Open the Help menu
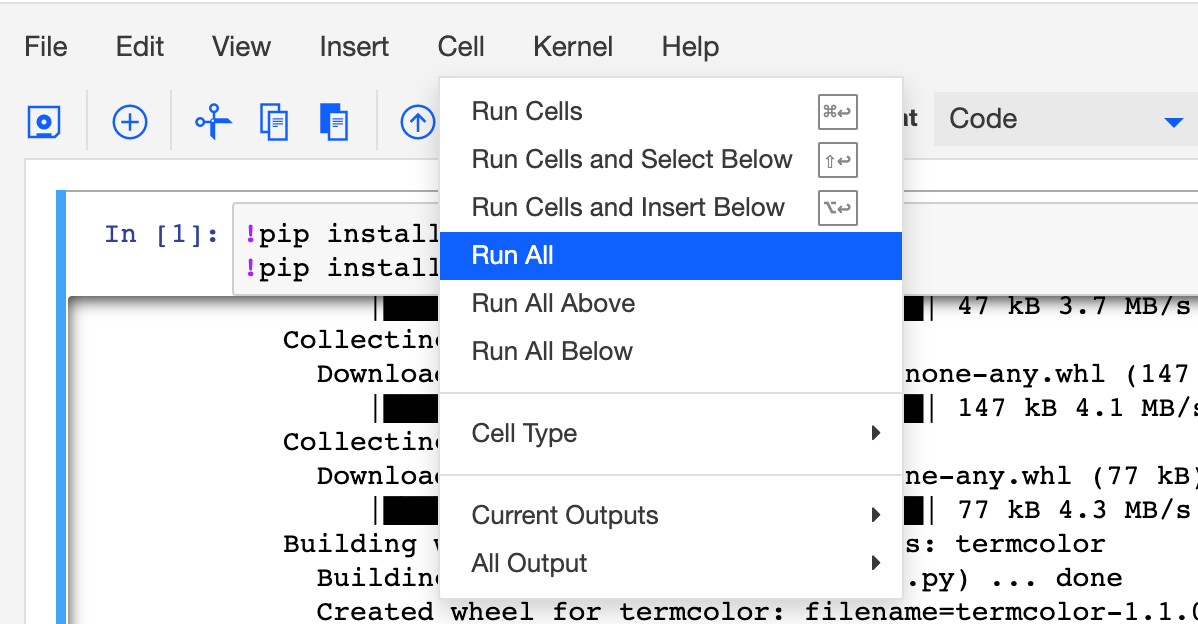Viewport: 1198px width, 624px height. tap(690, 47)
